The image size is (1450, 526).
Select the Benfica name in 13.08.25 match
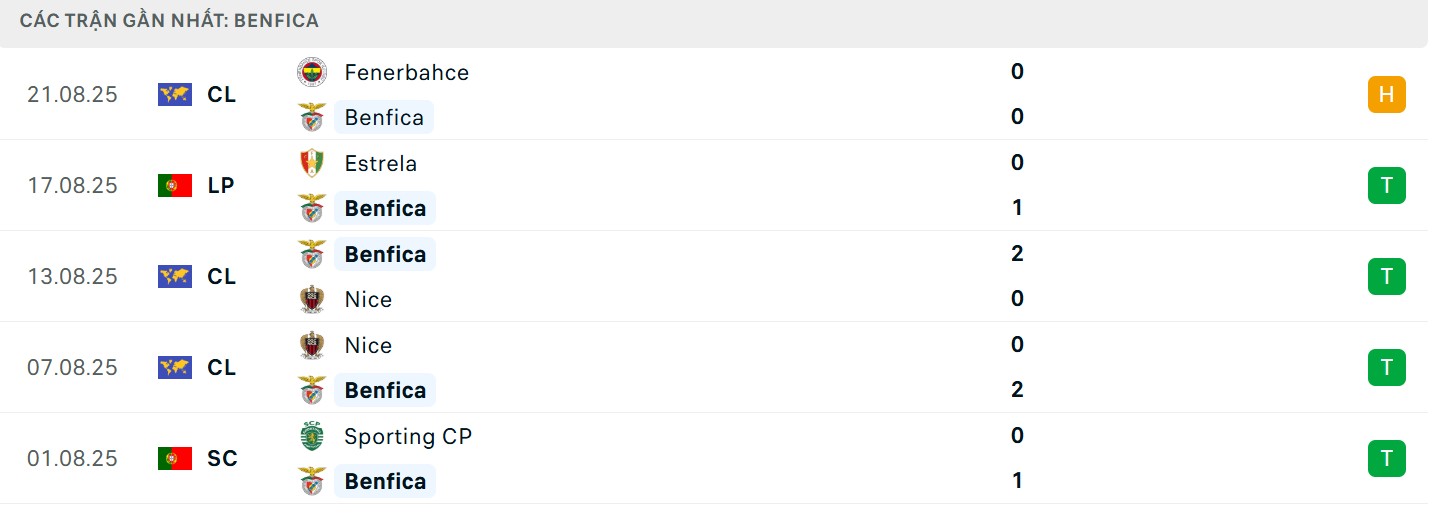(x=385, y=254)
